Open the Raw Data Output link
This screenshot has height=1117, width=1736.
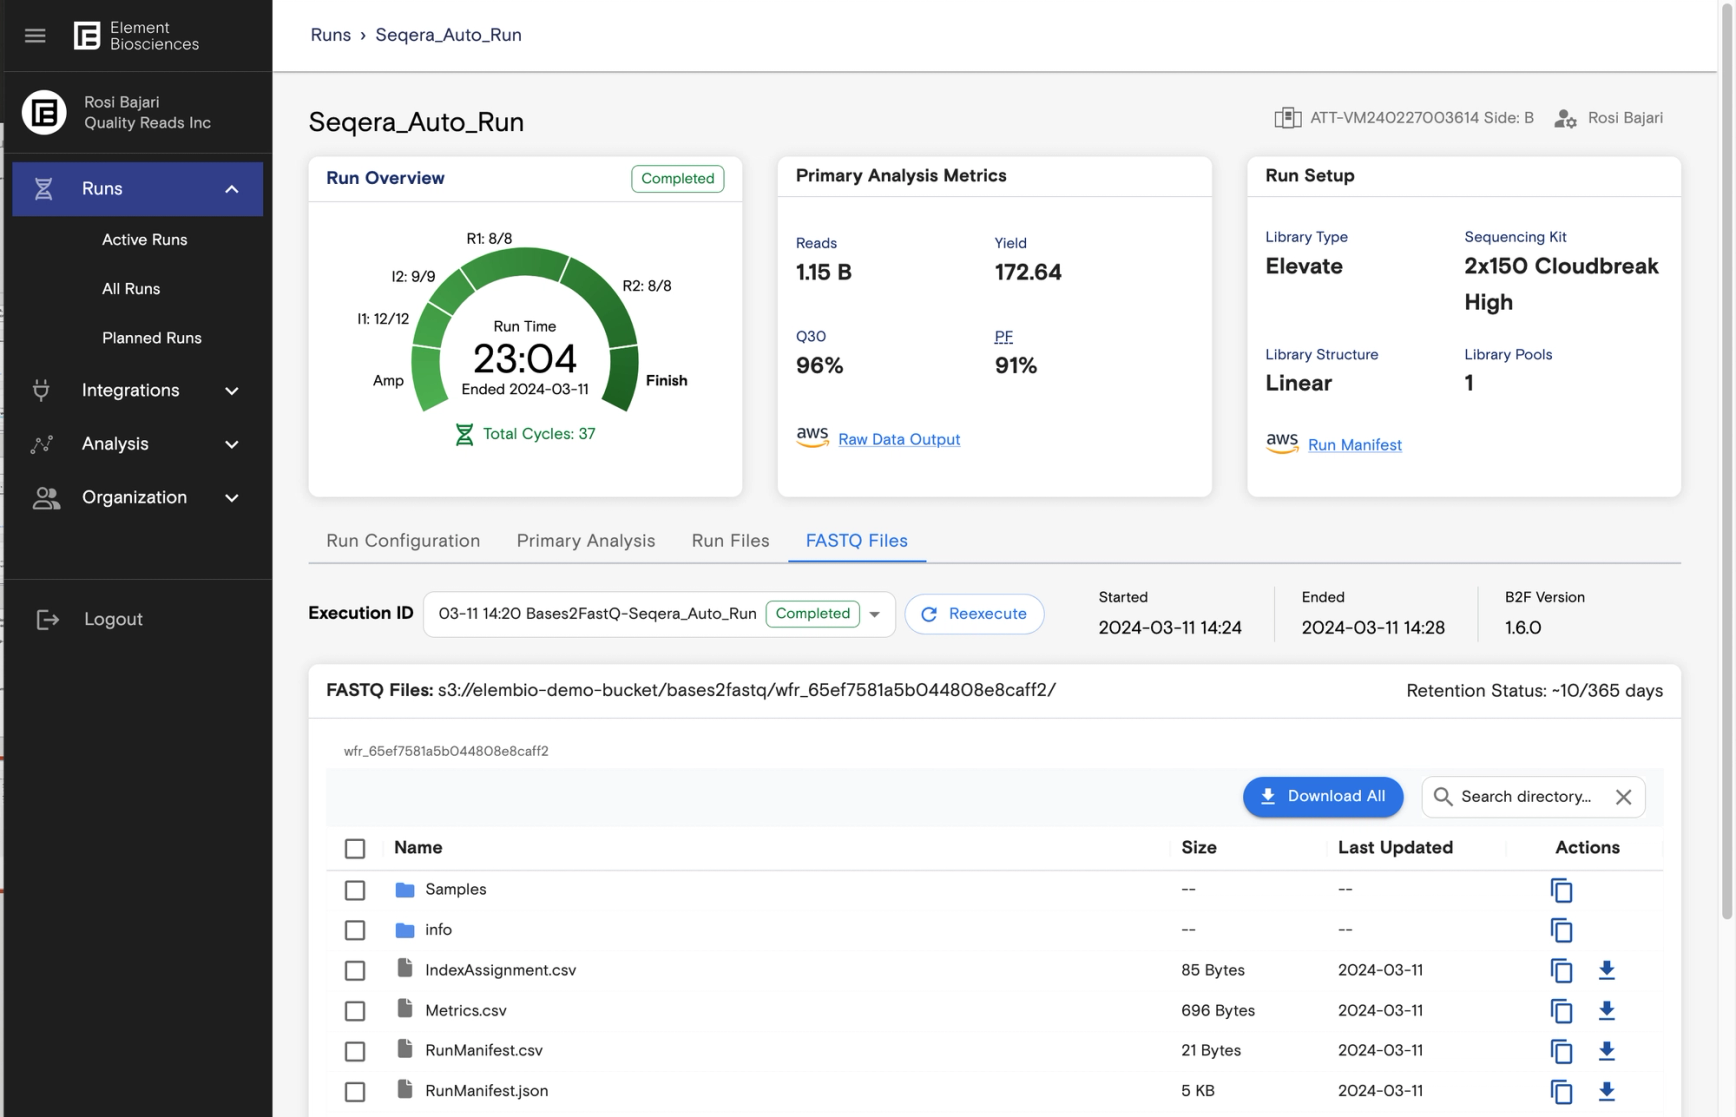tap(898, 439)
